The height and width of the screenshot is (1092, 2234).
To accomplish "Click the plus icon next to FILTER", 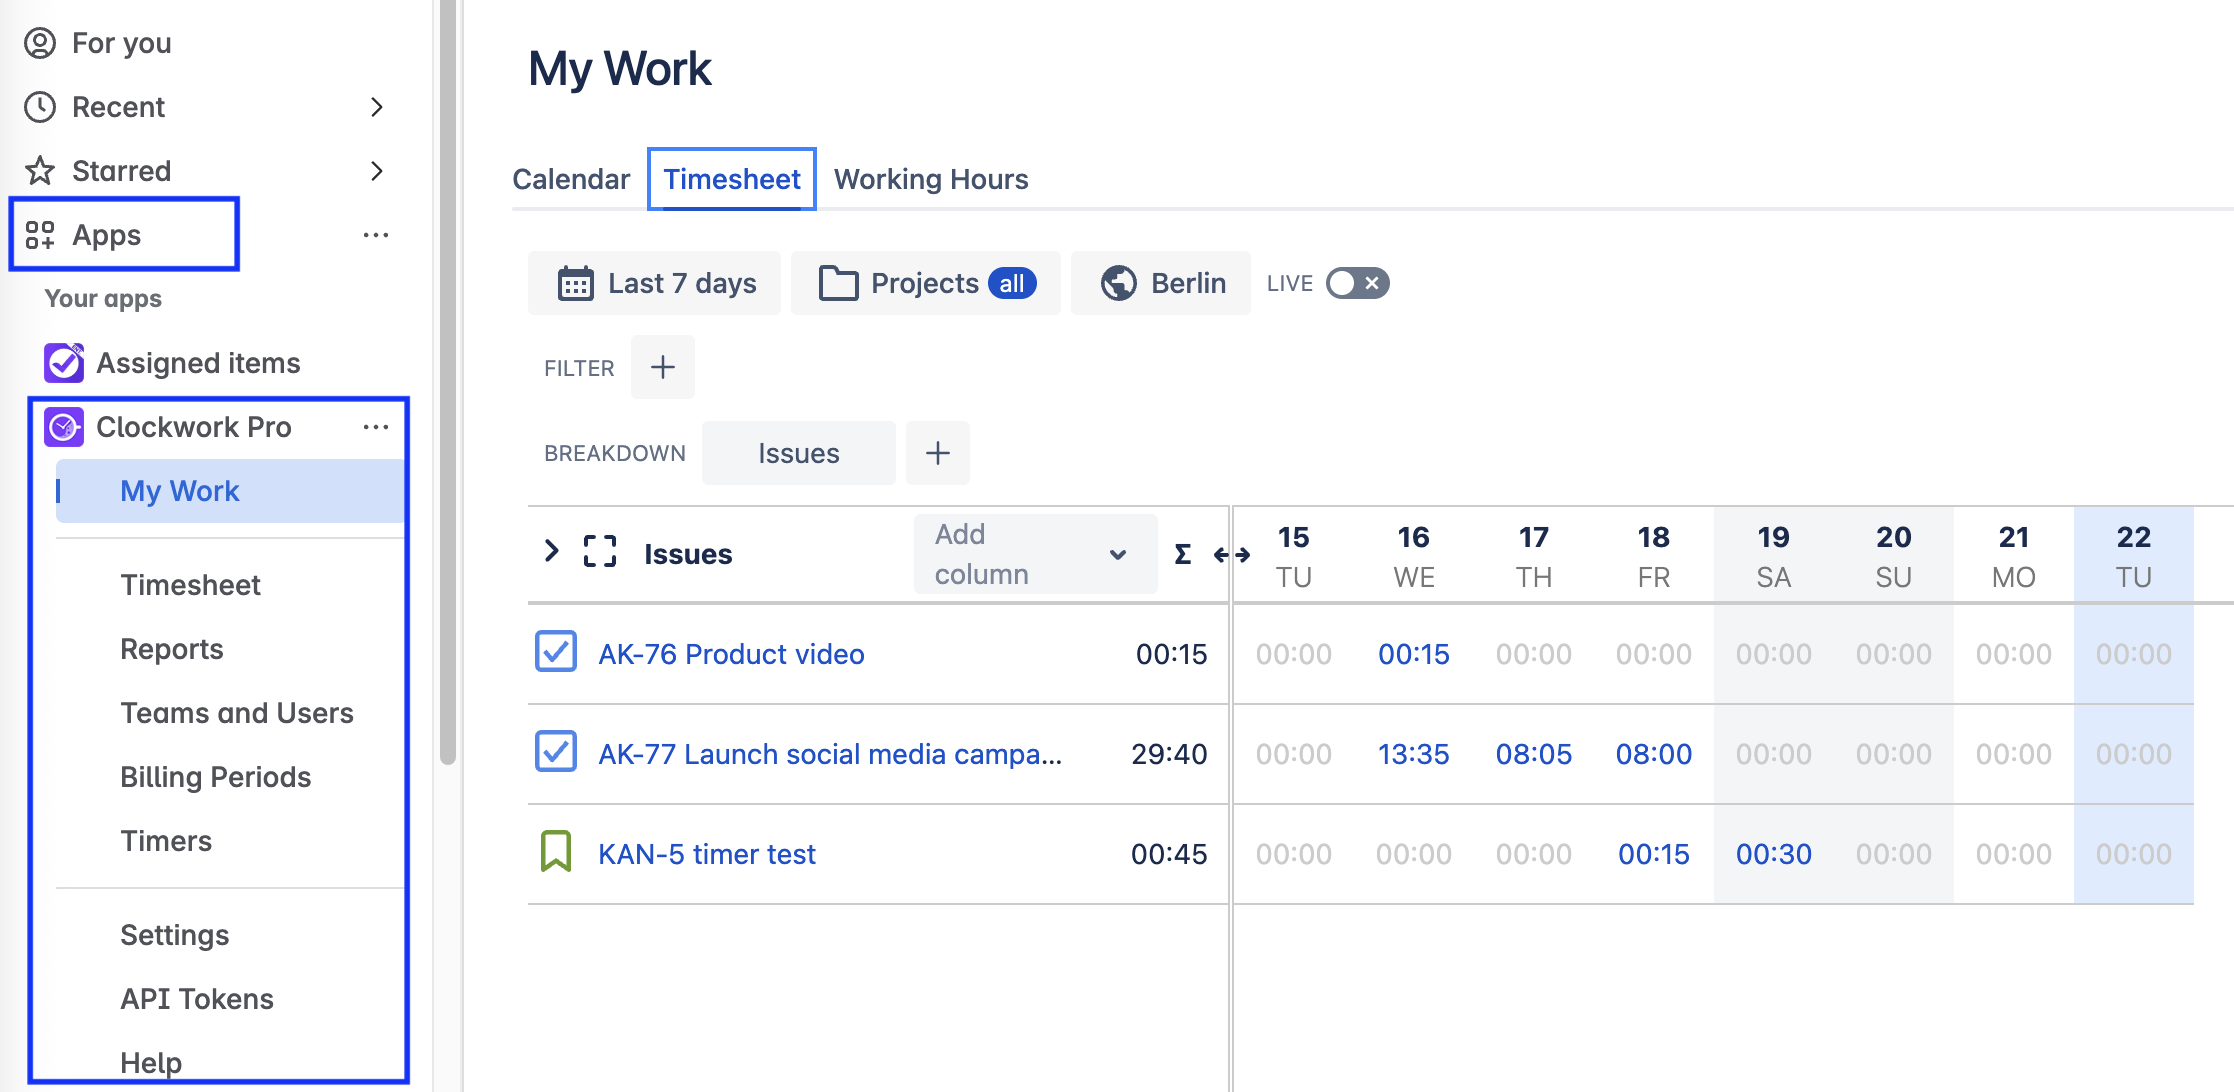I will tap(662, 367).
